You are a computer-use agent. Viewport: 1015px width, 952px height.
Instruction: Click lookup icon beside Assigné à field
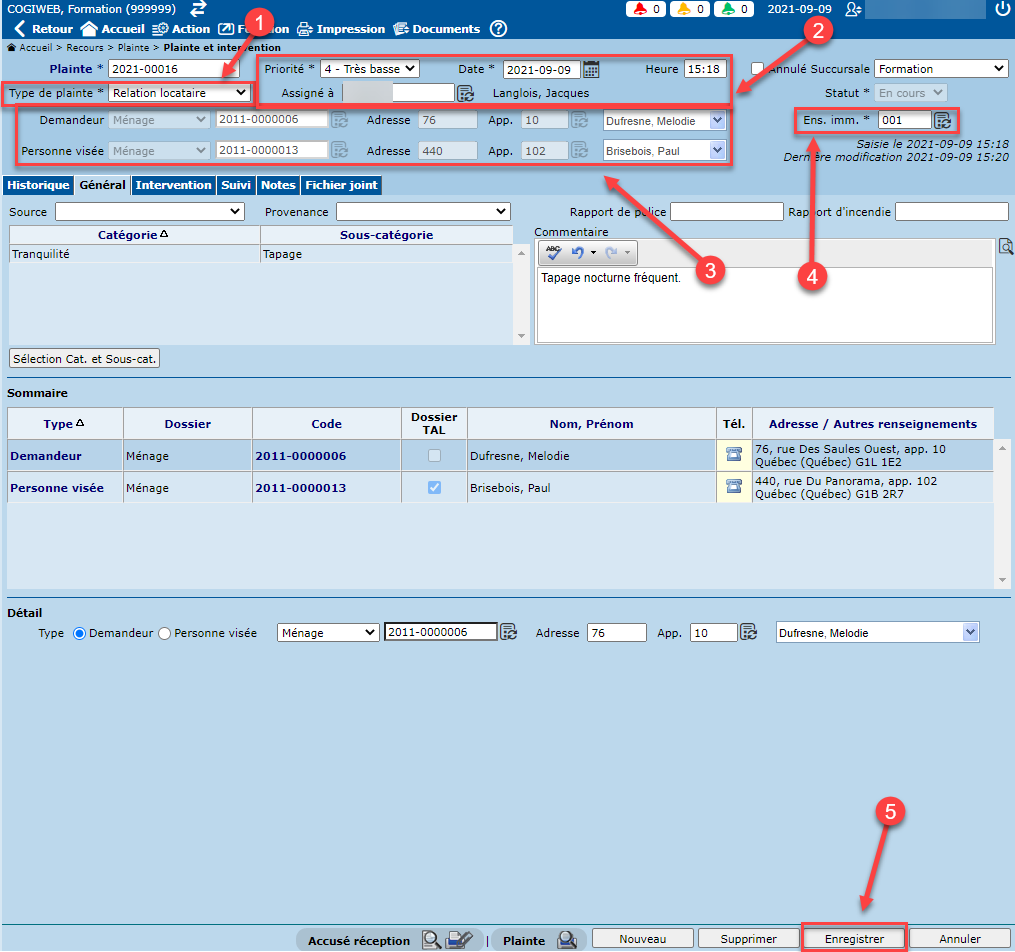(465, 94)
